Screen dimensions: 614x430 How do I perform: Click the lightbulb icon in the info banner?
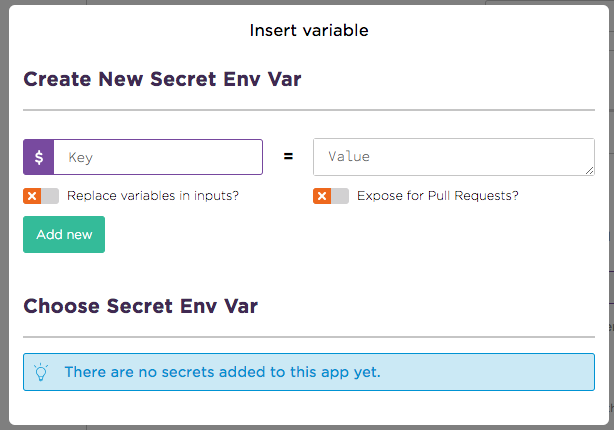41,372
